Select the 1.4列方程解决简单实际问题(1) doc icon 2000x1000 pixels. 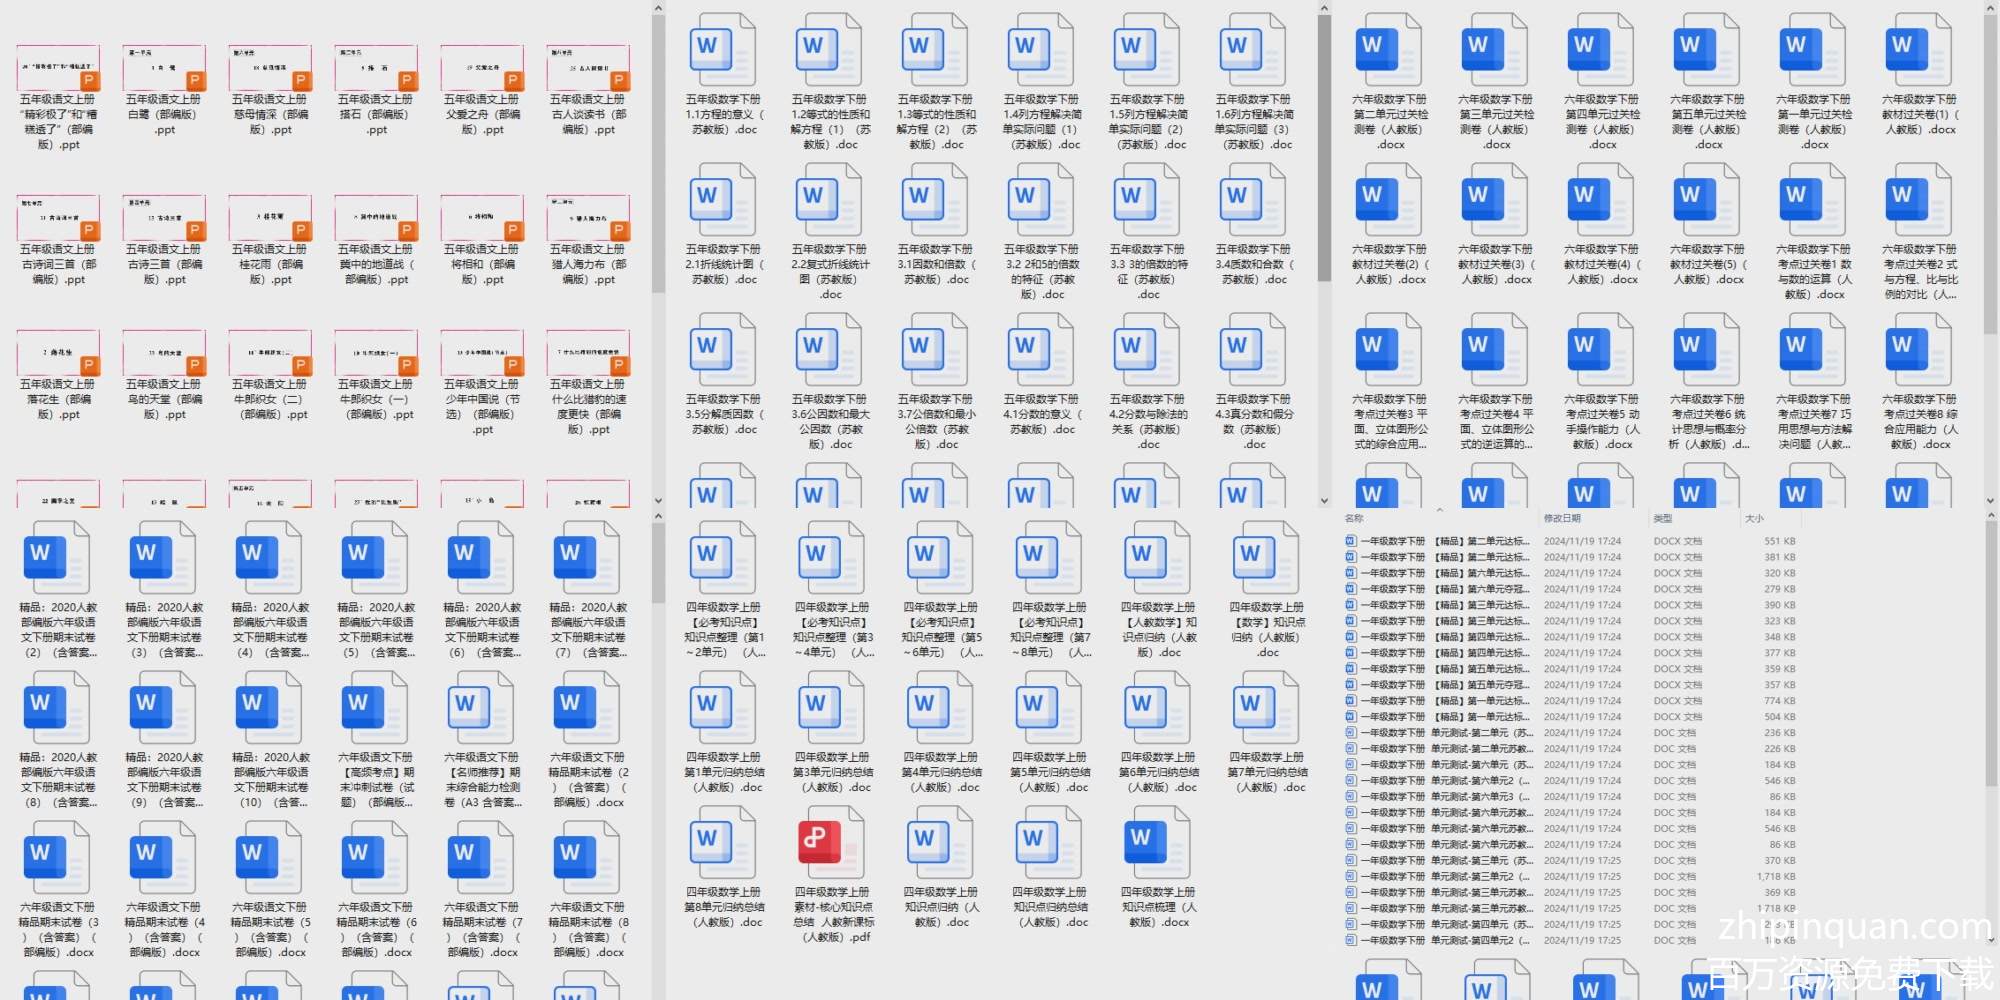coord(1040,50)
